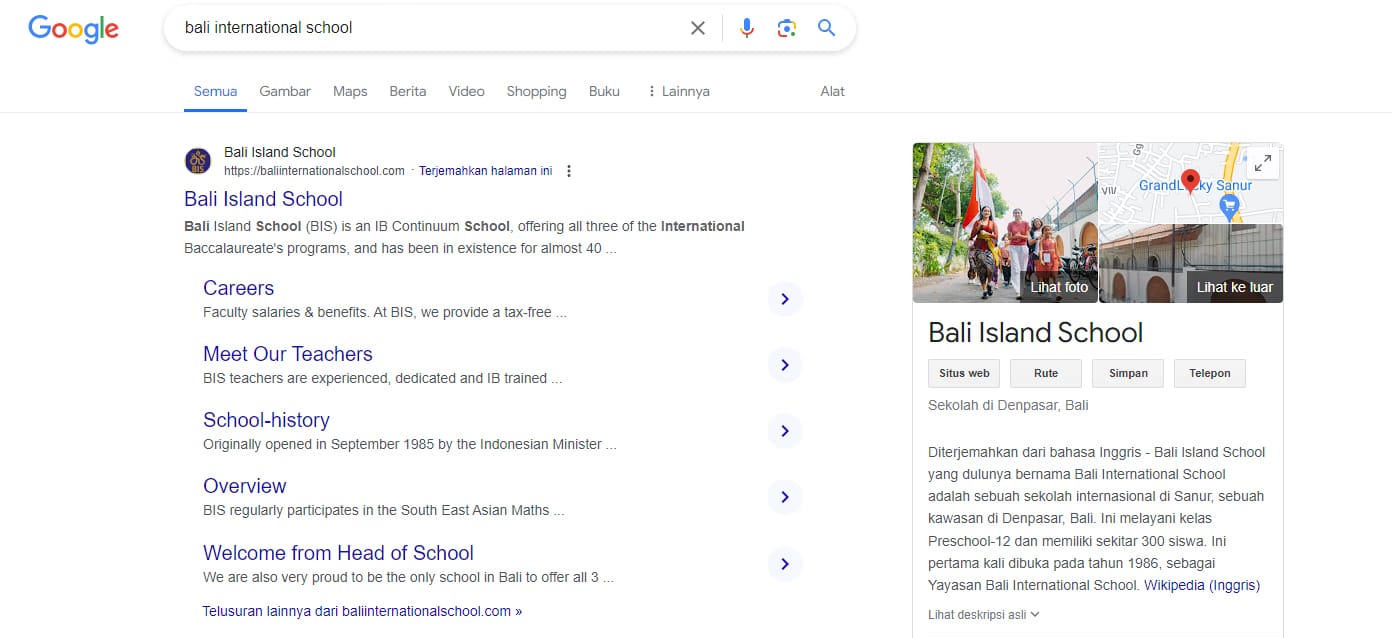Open Welcome from Head of School link
Screen dimensions: 1392x638
pyautogui.click(x=338, y=553)
